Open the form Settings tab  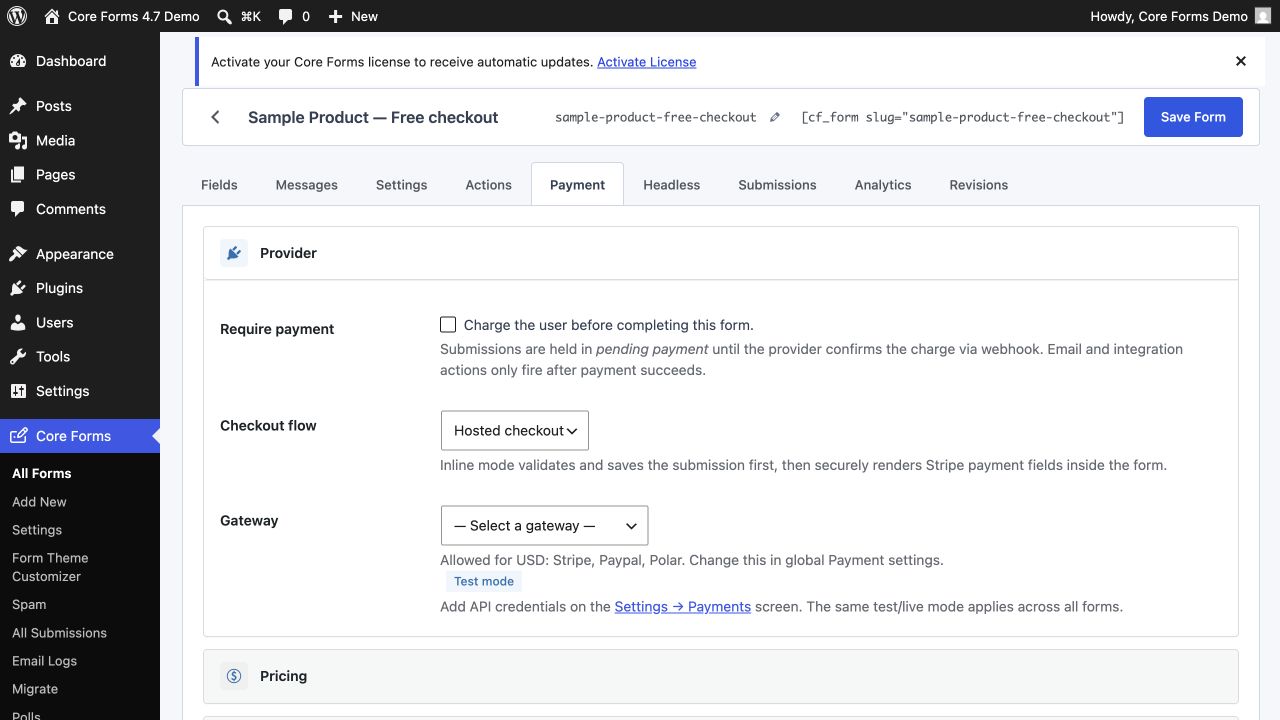coord(402,185)
